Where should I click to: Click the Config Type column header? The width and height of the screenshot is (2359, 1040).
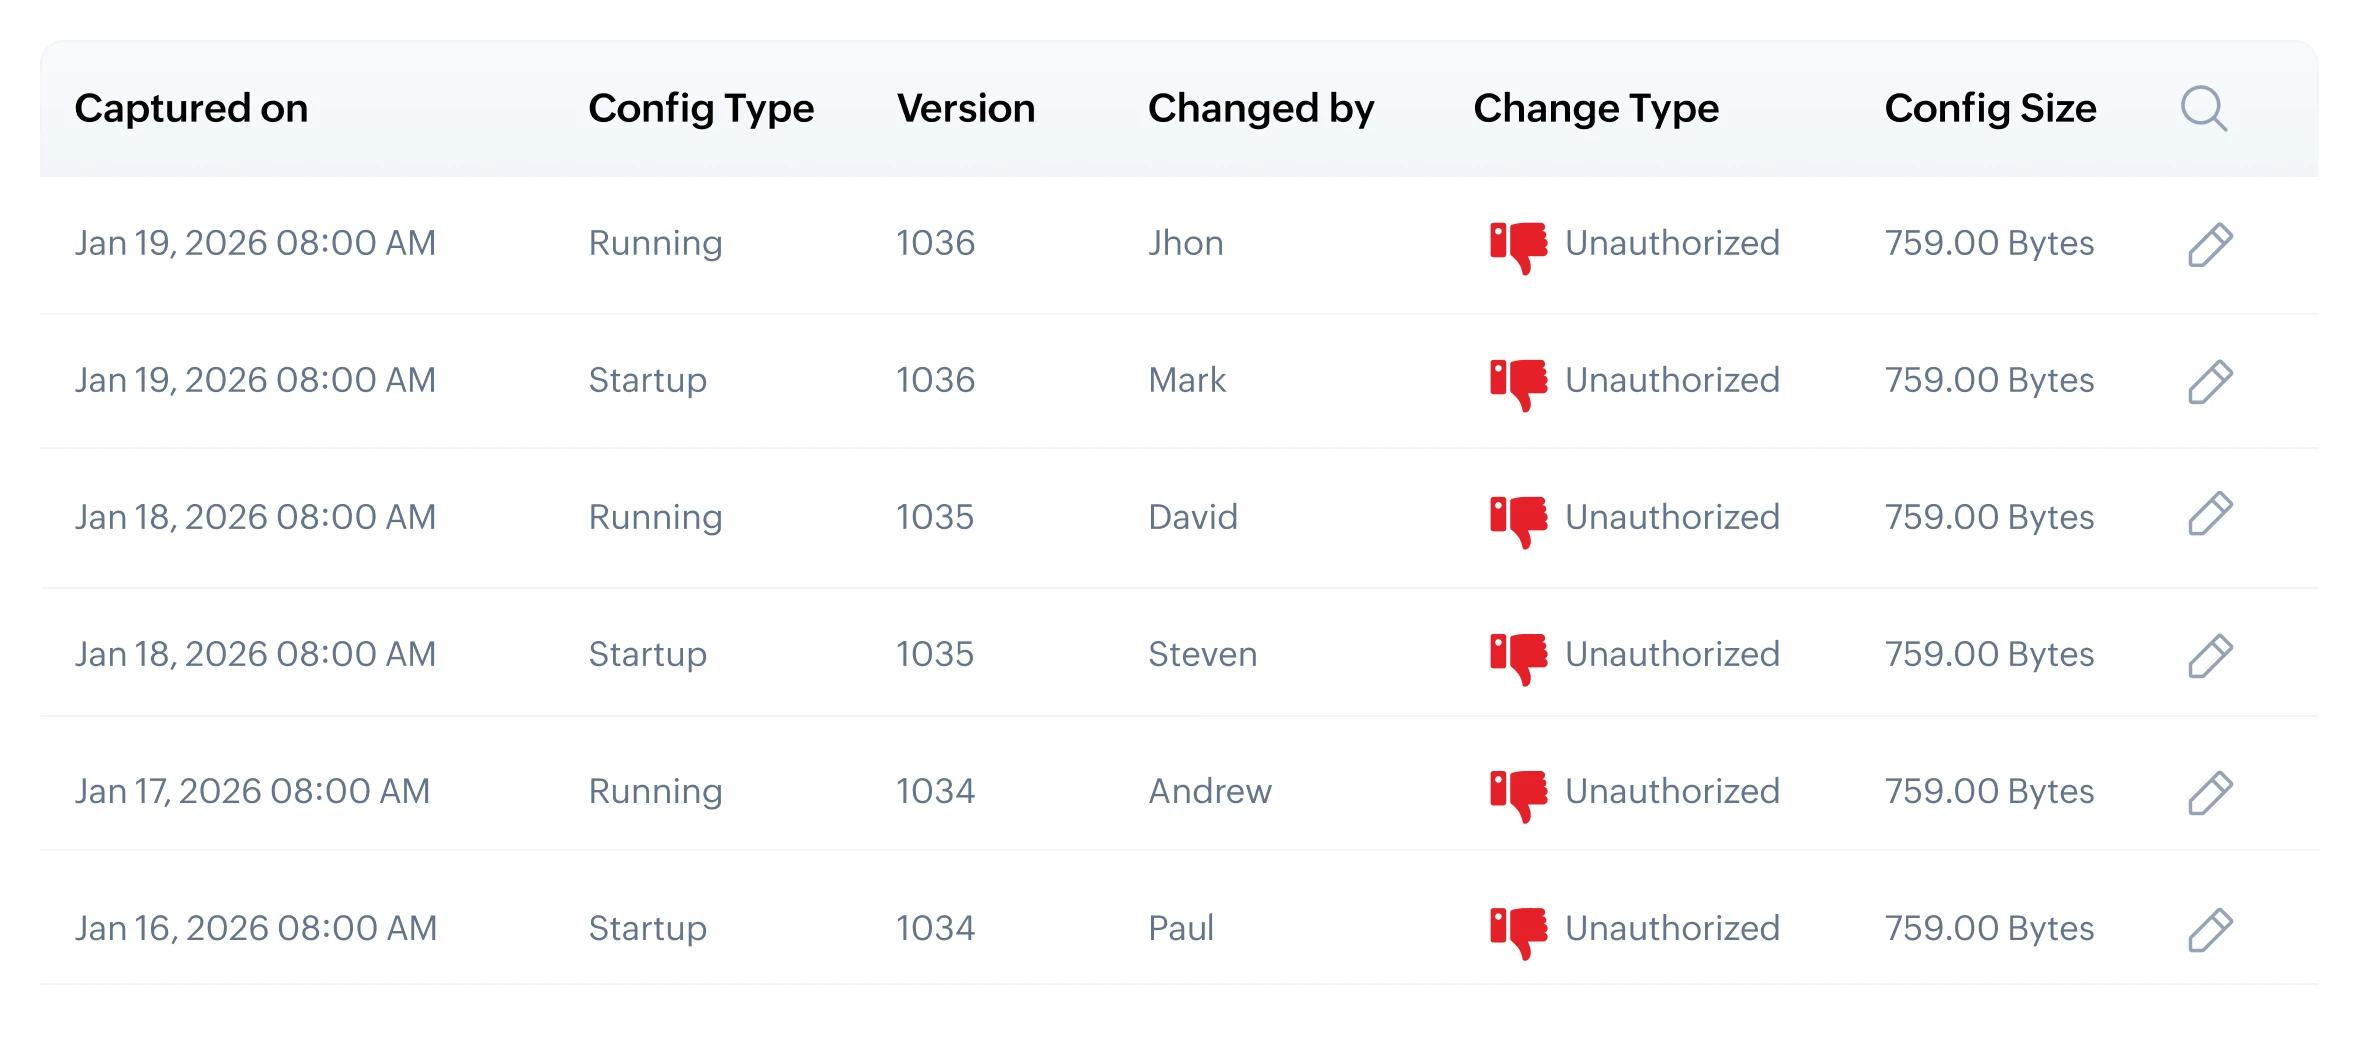[x=701, y=108]
